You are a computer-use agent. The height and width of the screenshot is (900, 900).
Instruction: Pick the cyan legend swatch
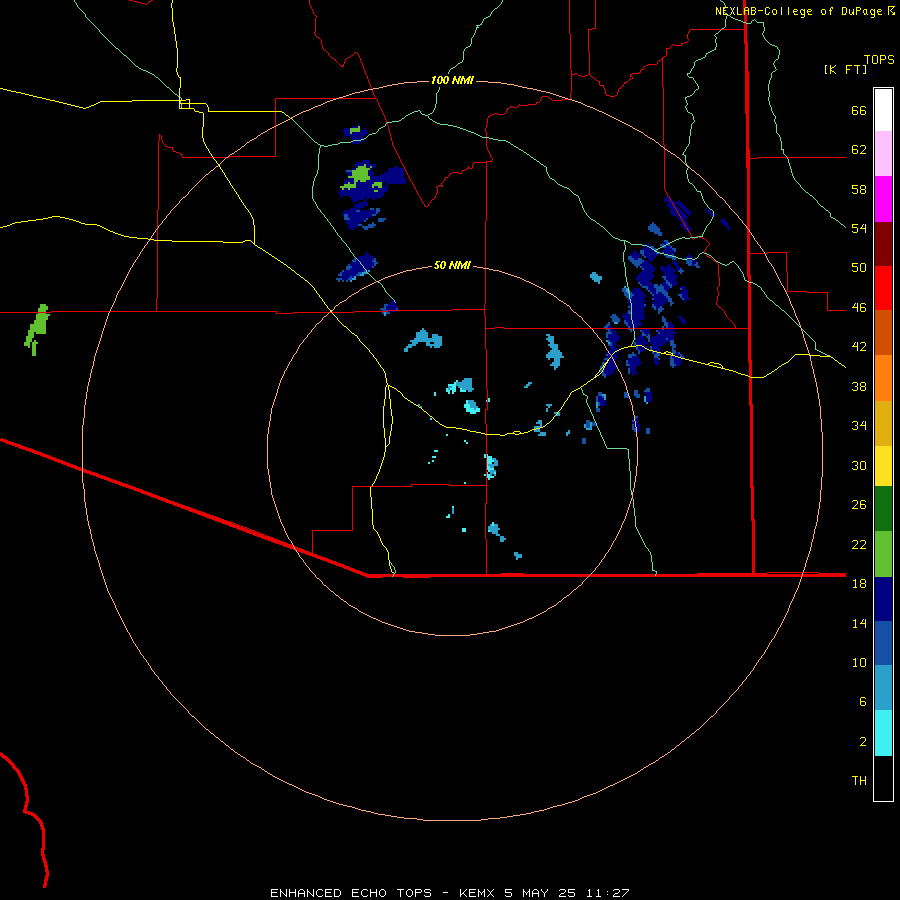883,733
